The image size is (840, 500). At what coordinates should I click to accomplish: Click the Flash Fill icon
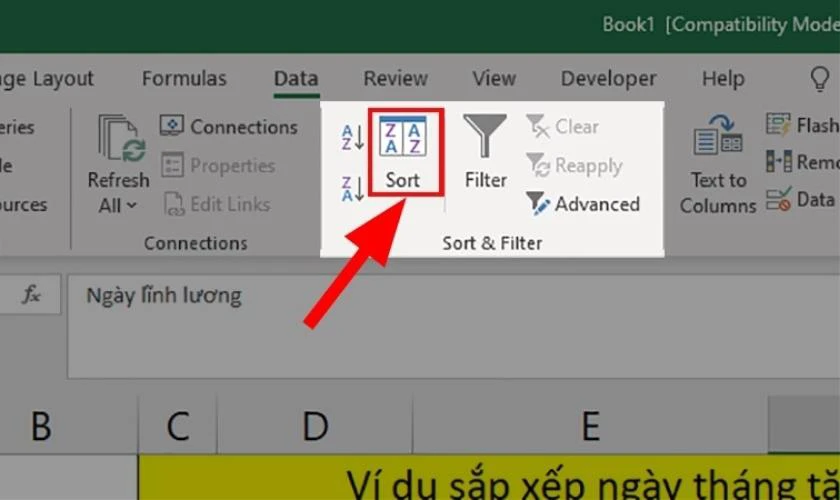coord(778,124)
